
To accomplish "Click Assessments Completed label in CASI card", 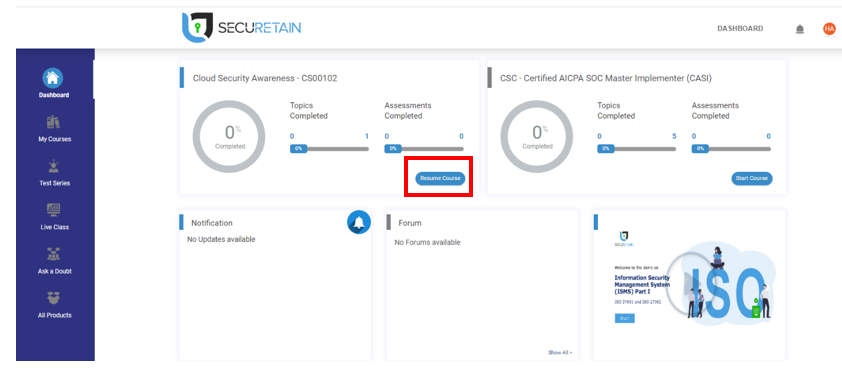I will coord(715,111).
